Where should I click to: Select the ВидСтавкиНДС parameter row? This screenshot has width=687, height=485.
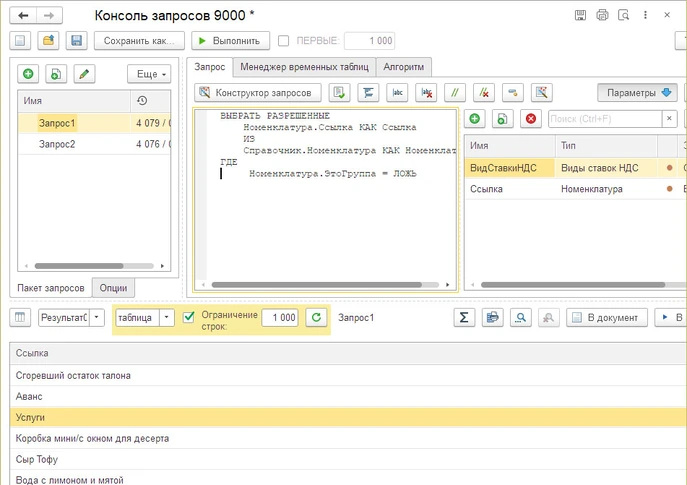tap(575, 168)
